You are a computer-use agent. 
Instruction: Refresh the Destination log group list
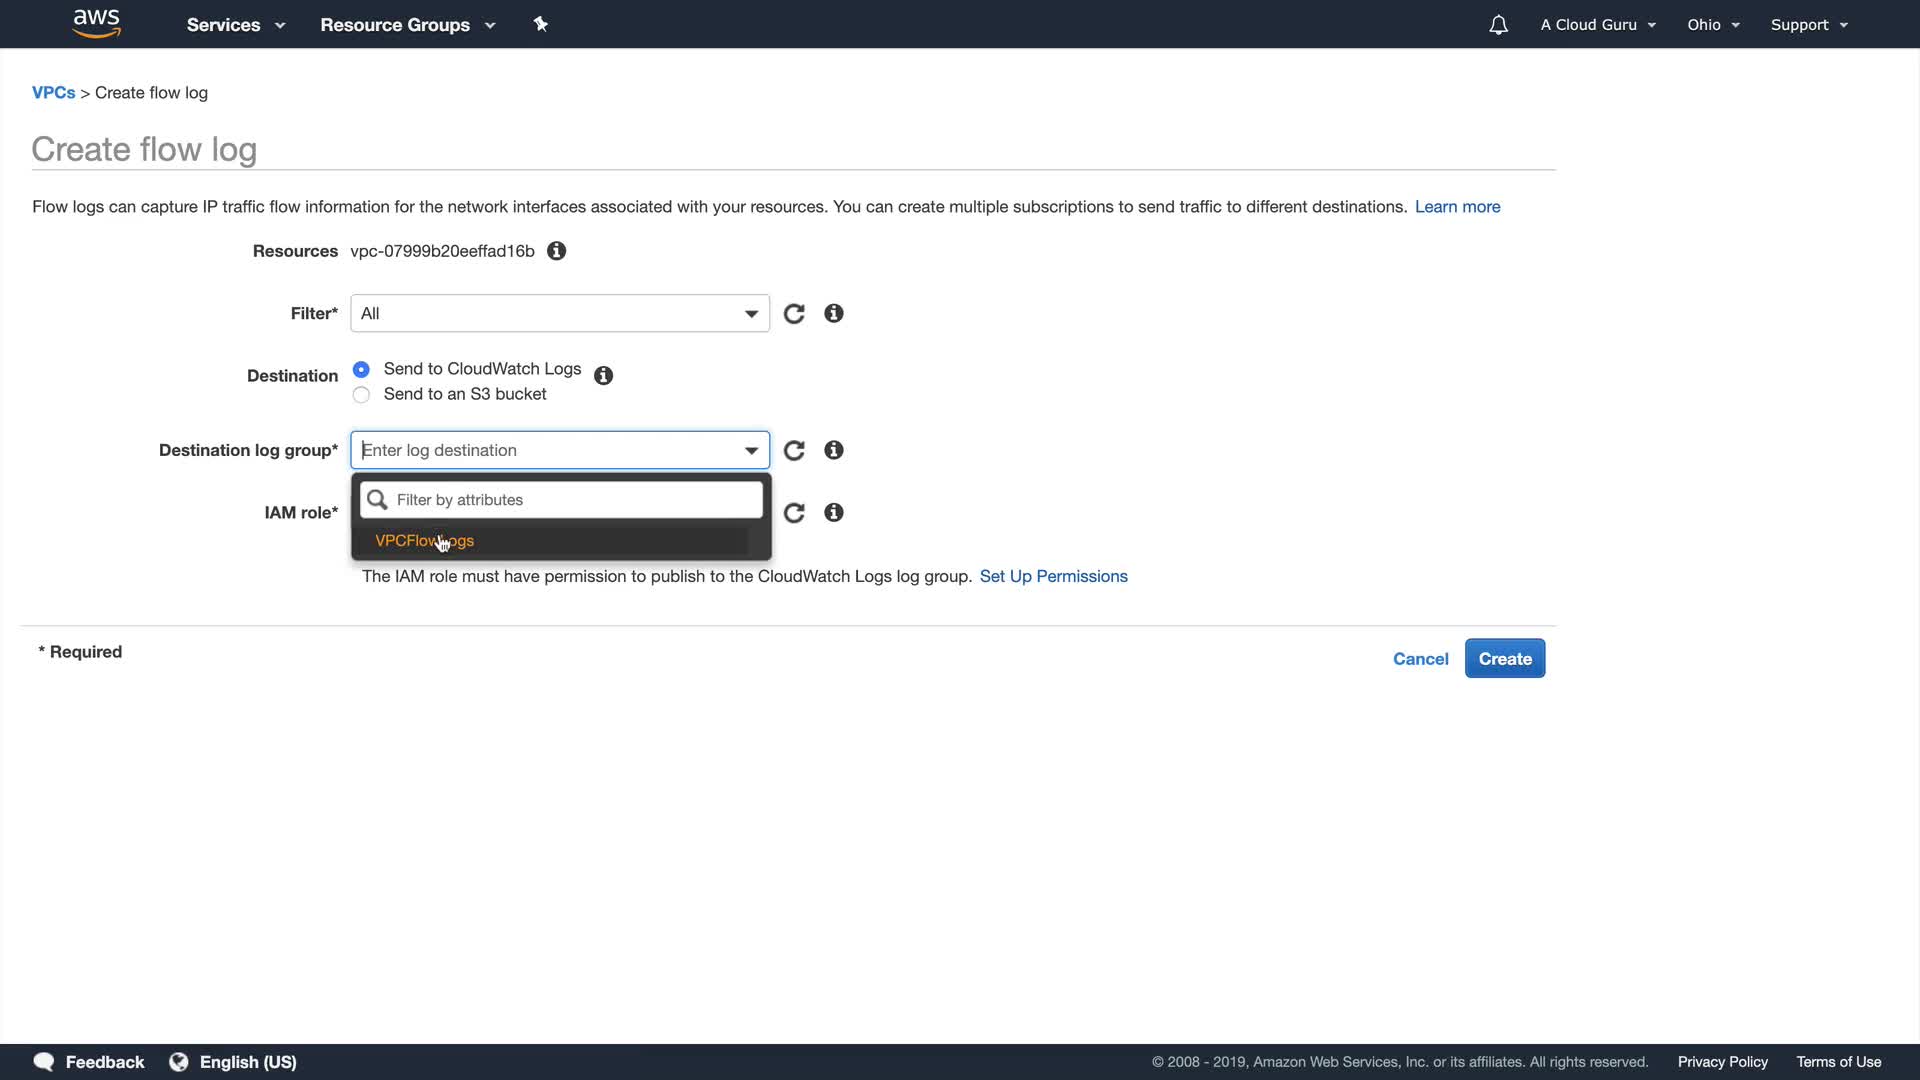click(794, 451)
